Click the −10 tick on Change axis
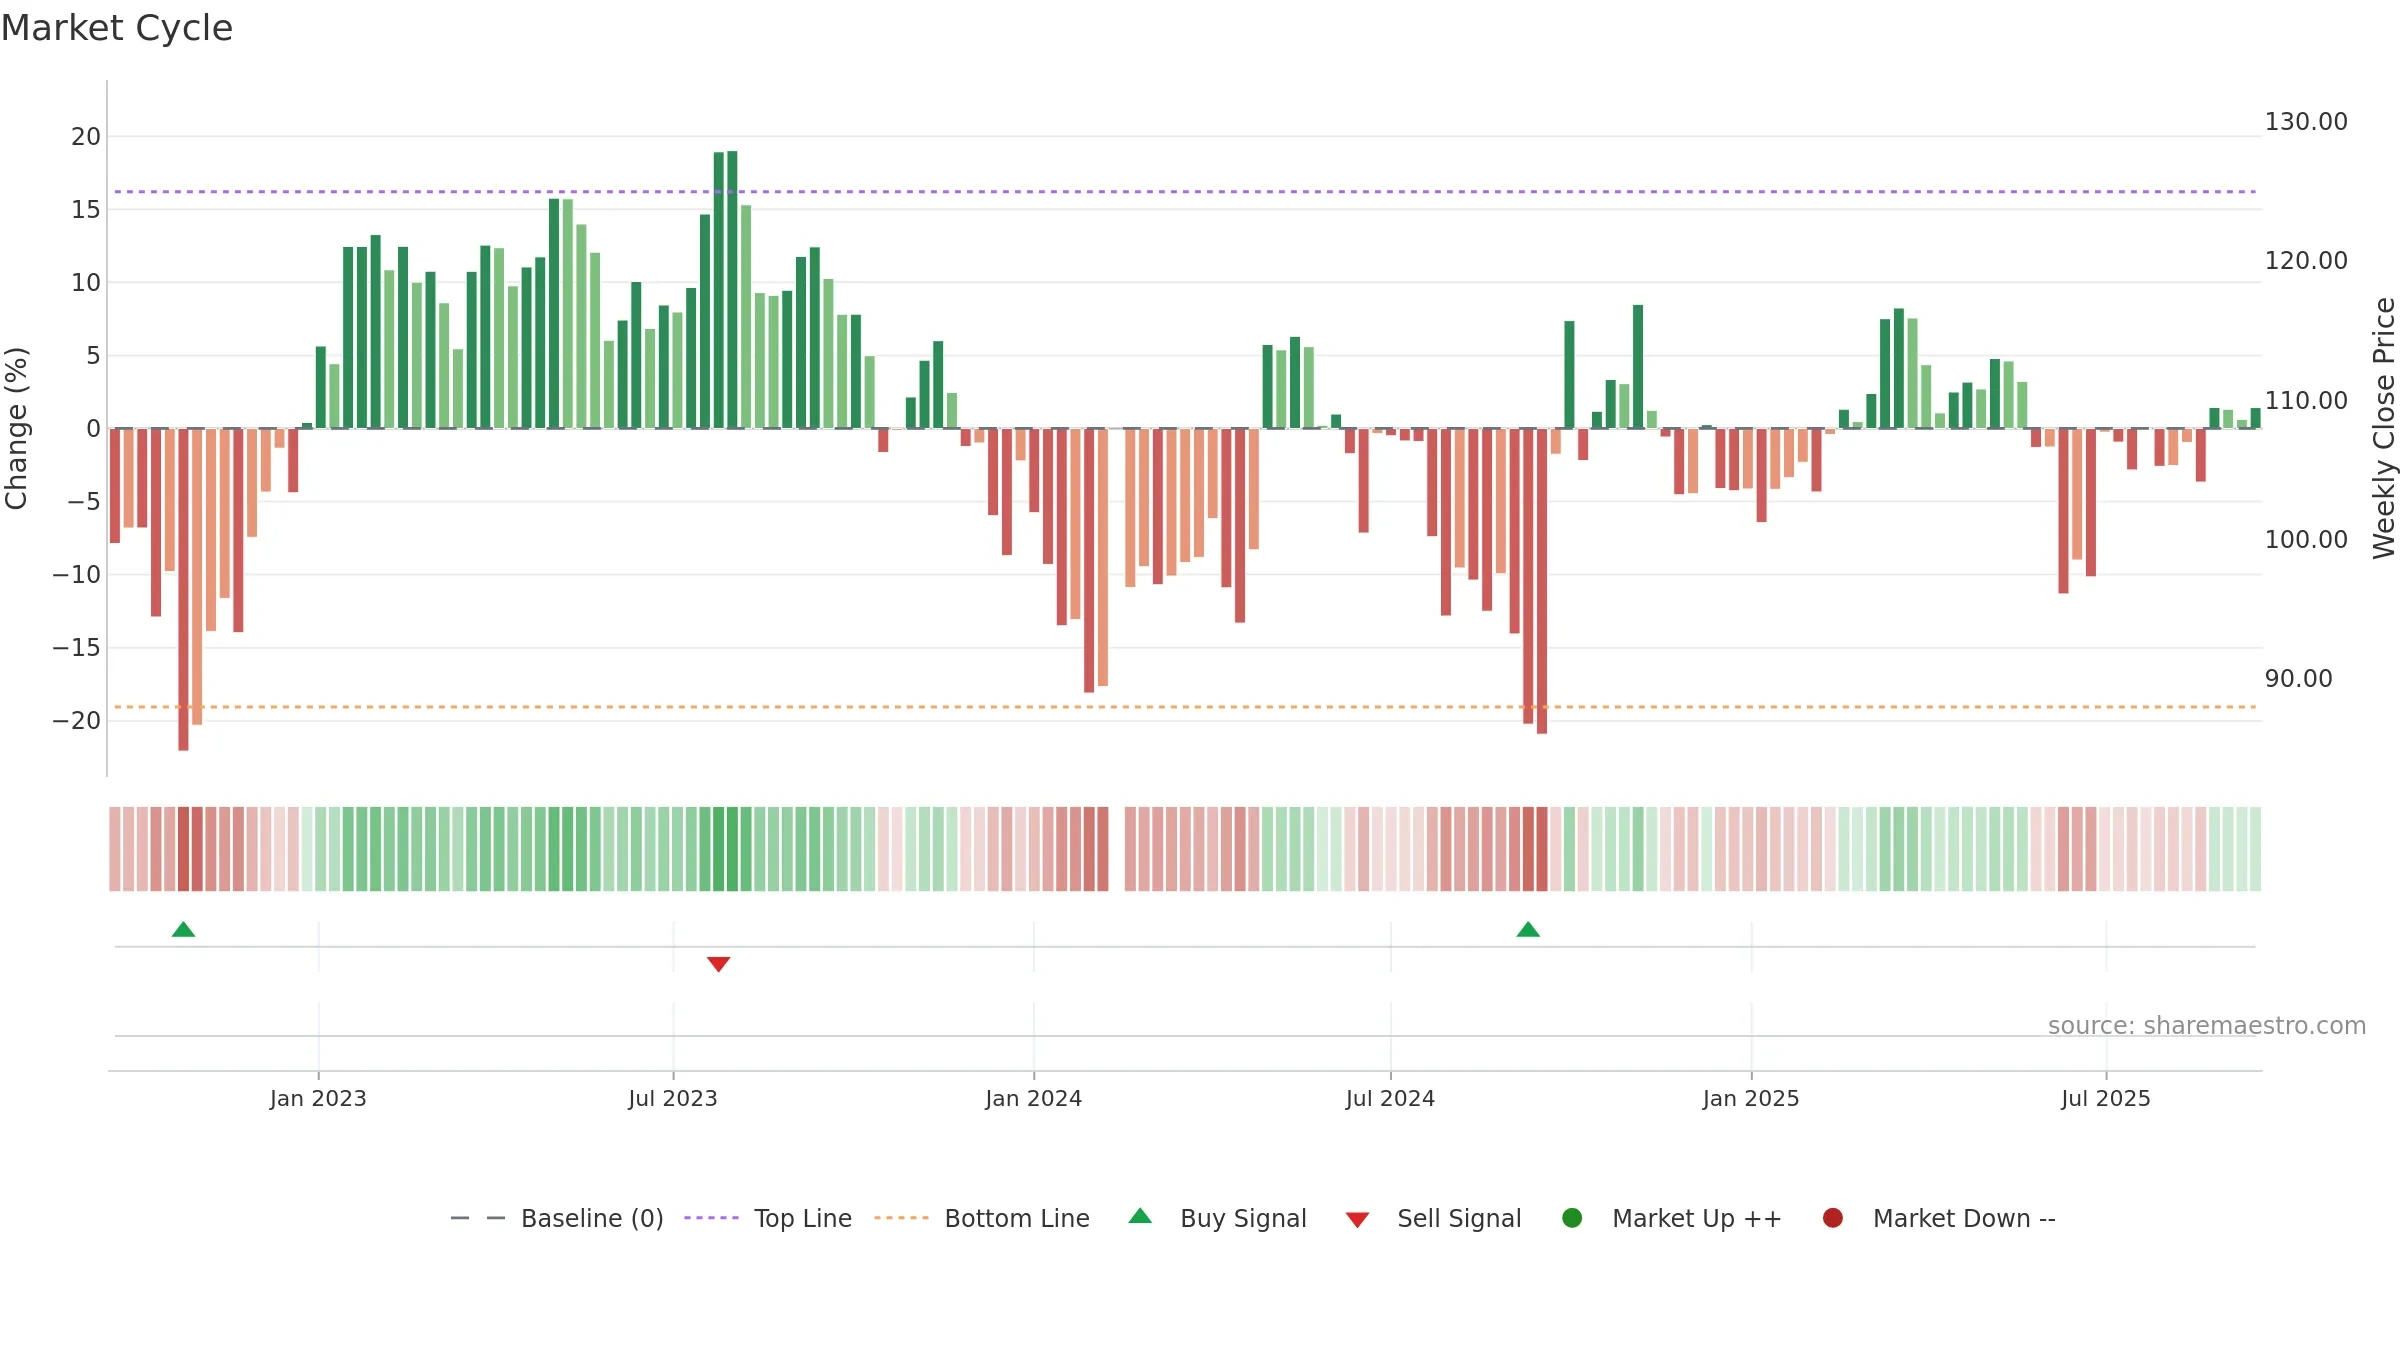 (x=77, y=575)
